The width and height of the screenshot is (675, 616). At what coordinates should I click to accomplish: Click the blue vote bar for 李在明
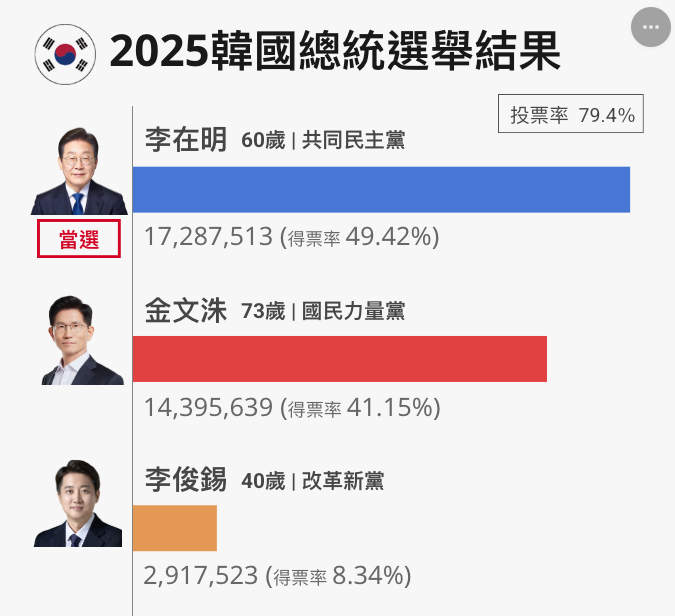click(381, 190)
